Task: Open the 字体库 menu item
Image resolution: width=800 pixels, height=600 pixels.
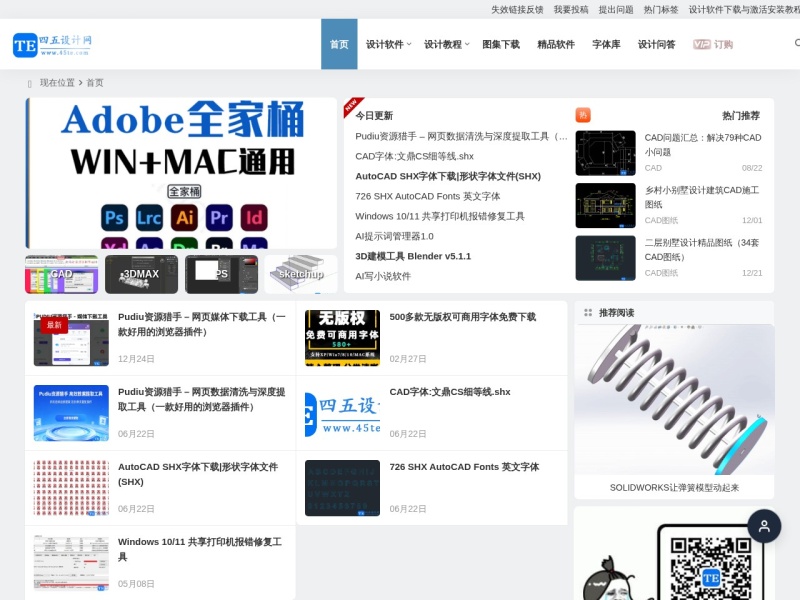Action: coord(606,44)
